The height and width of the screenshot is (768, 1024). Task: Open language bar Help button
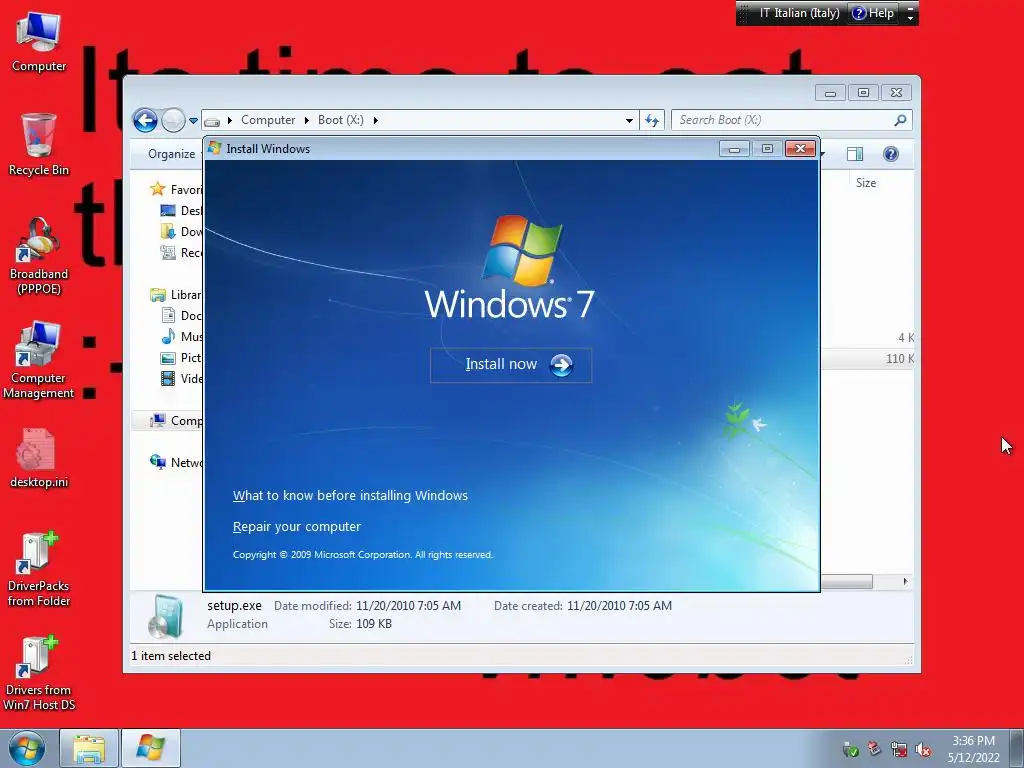873,13
